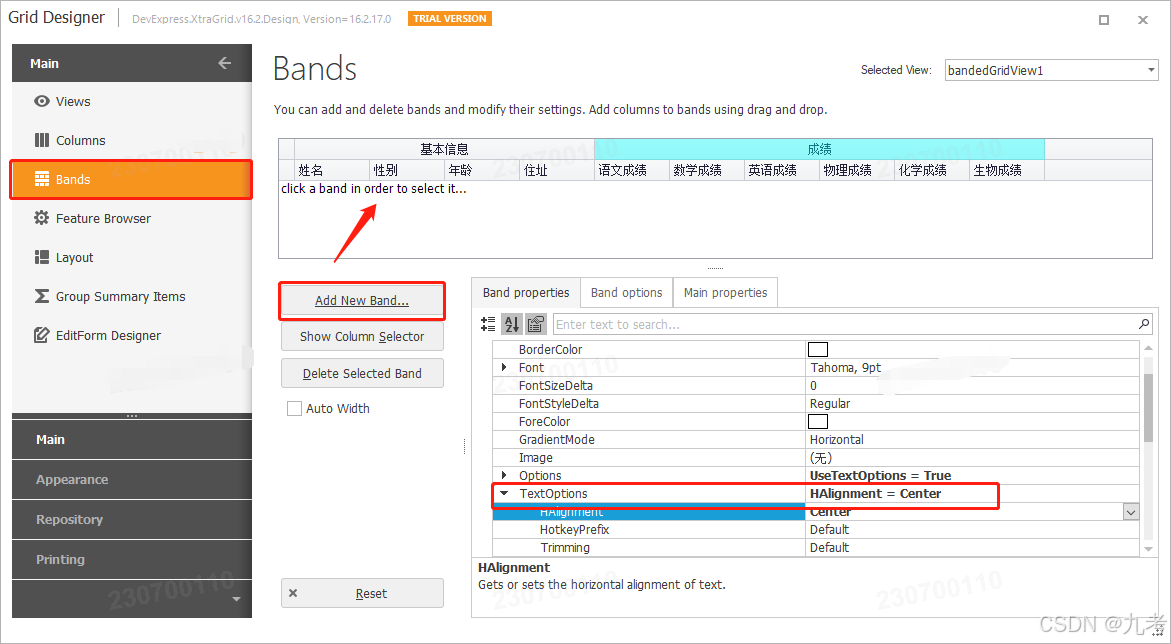Viewport: 1171px width, 644px height.
Task: Click the Add New Band button
Action: click(362, 300)
